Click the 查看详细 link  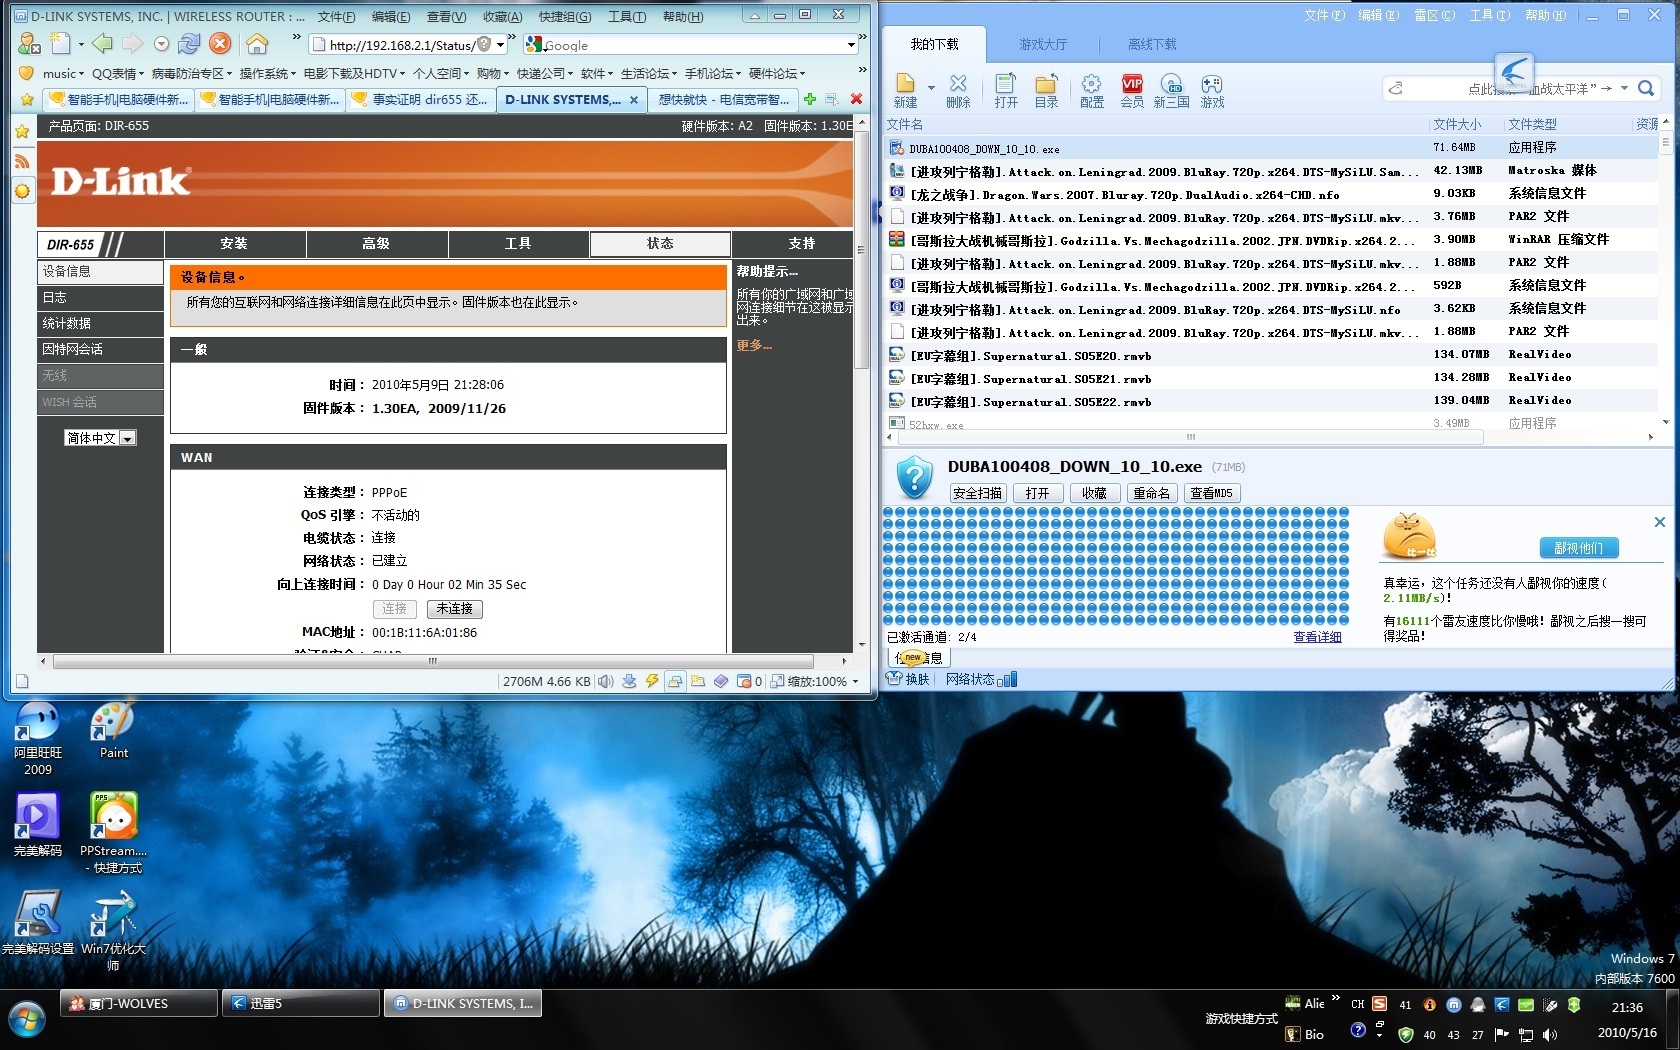pyautogui.click(x=1317, y=637)
